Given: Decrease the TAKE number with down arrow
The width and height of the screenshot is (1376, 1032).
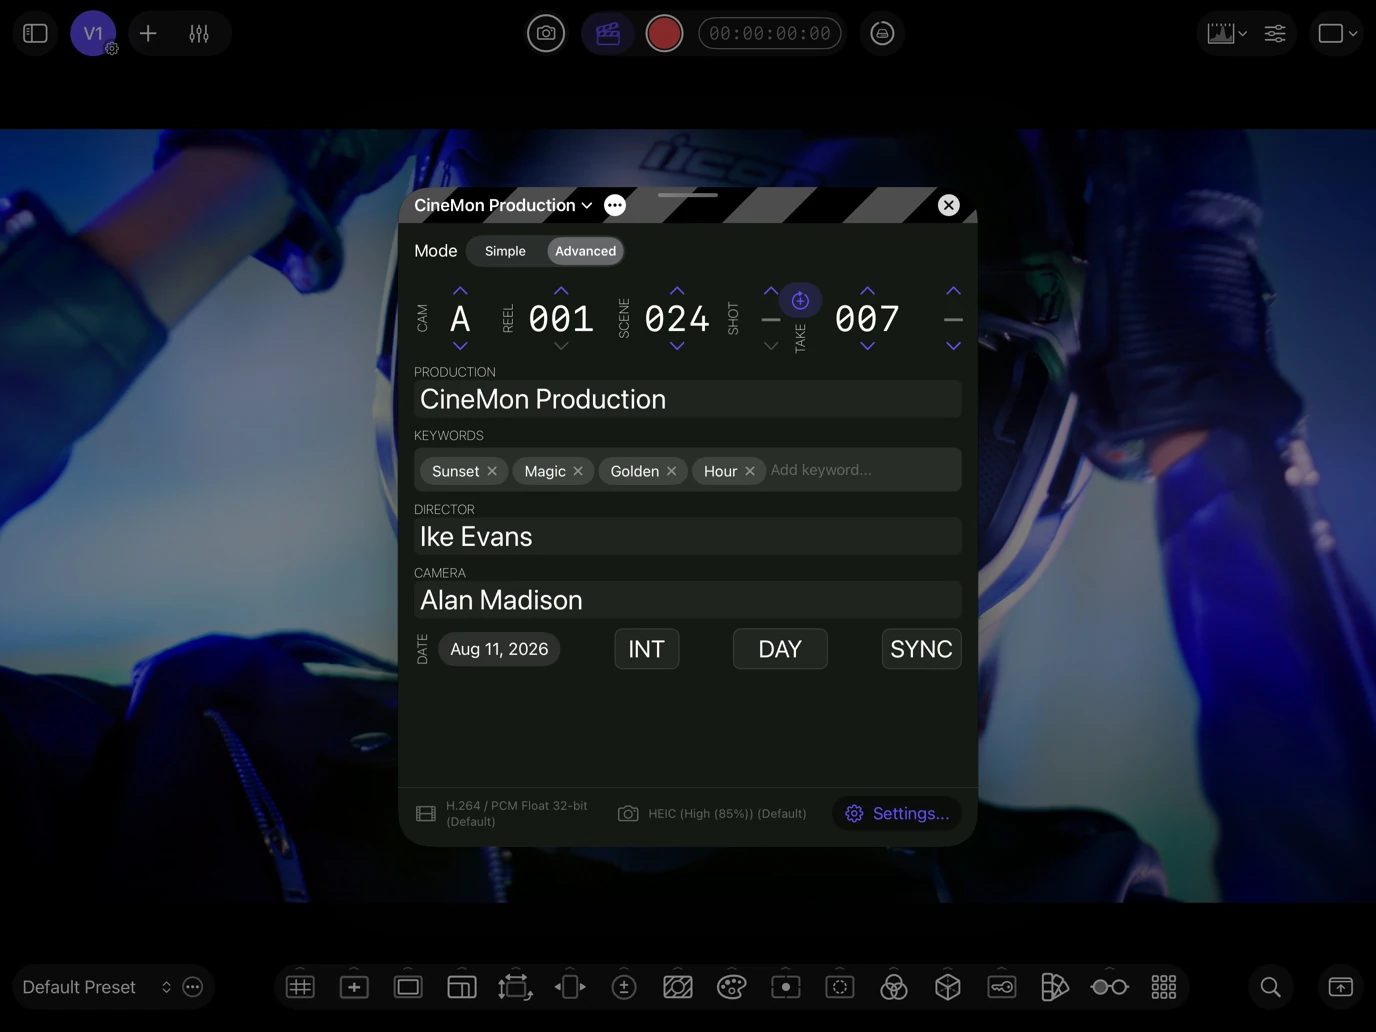Looking at the screenshot, I should pos(867,346).
